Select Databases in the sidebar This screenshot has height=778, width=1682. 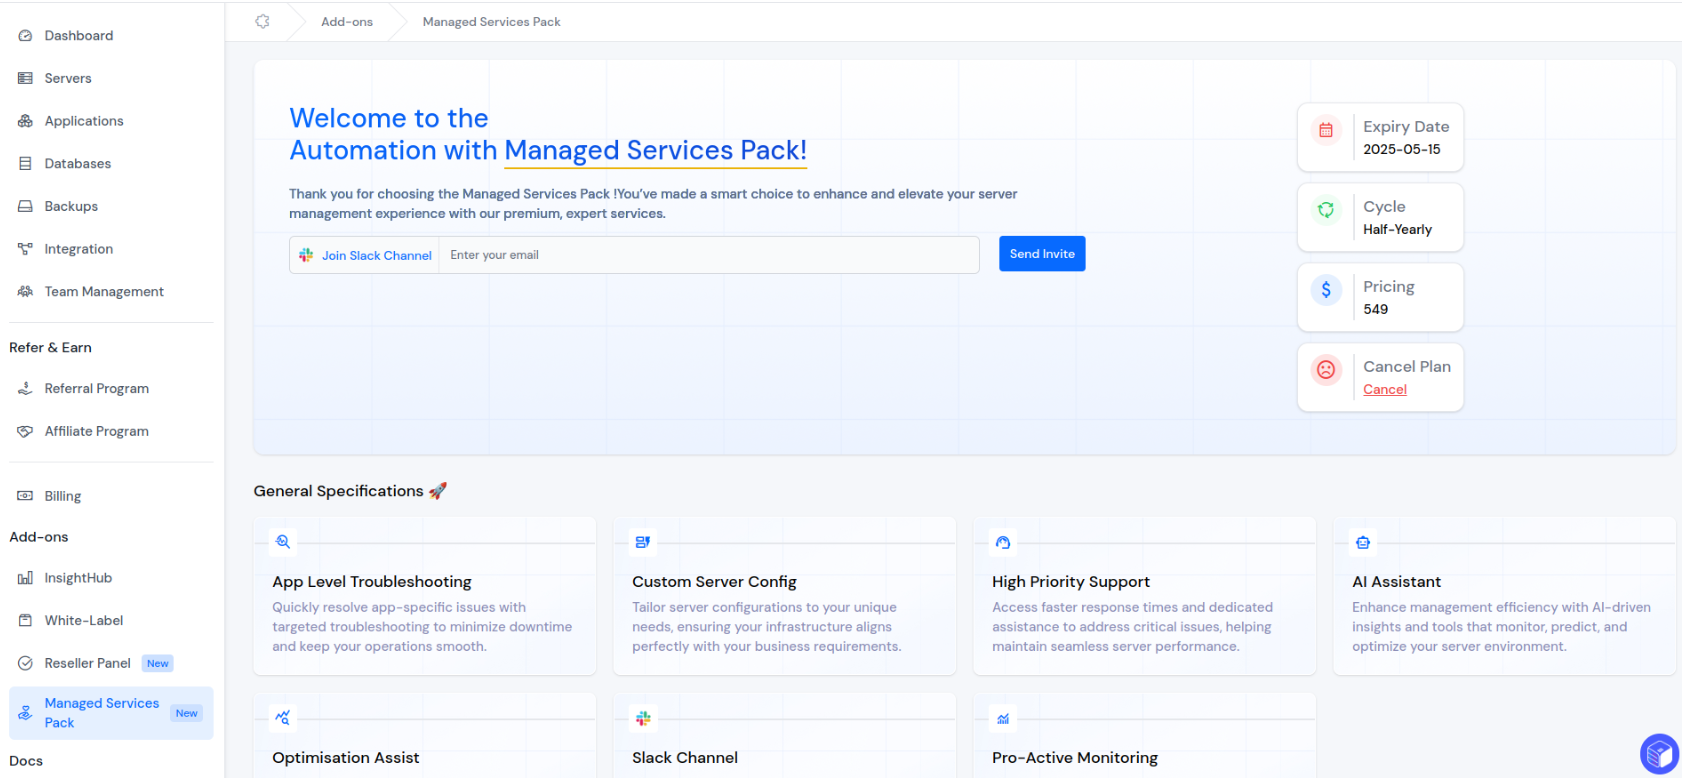click(x=111, y=164)
